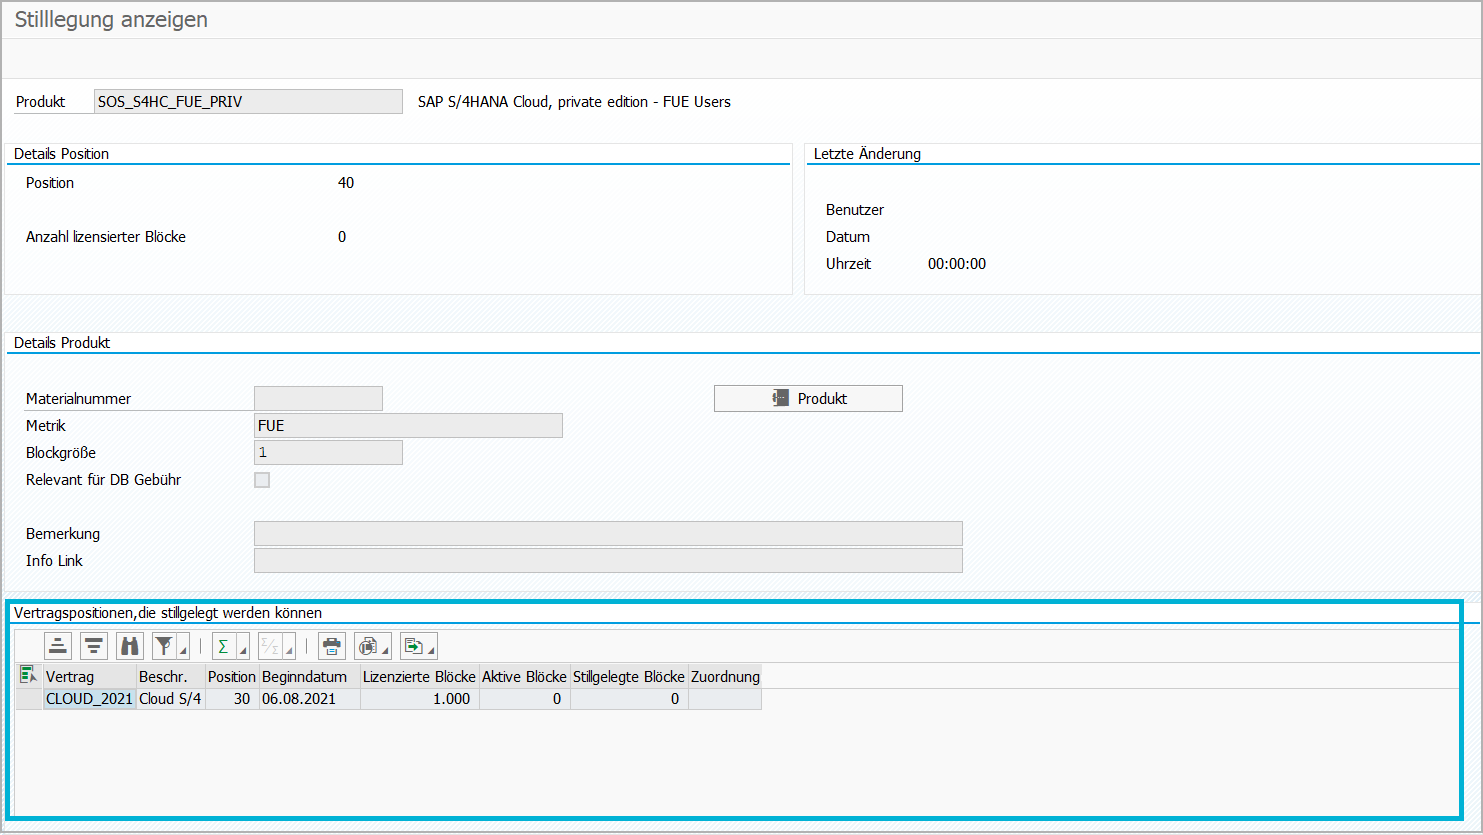Sort table descending with toolbar icon
The image size is (1483, 835).
point(94,646)
